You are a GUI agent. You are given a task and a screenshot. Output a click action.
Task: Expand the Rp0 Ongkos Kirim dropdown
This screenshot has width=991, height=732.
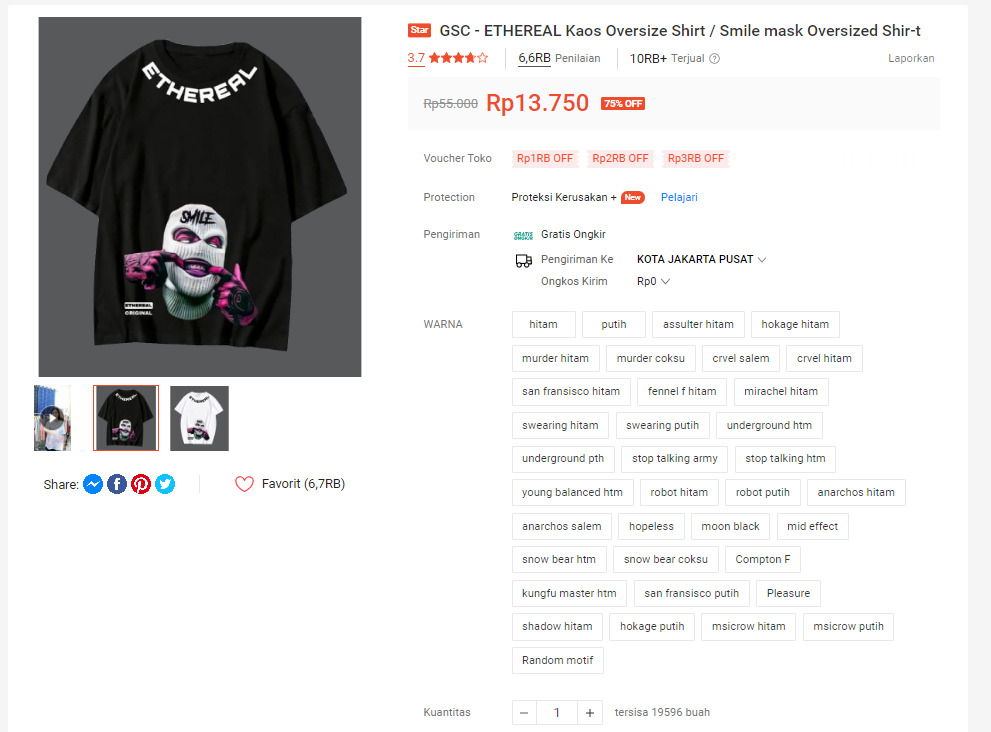pyautogui.click(x=654, y=281)
